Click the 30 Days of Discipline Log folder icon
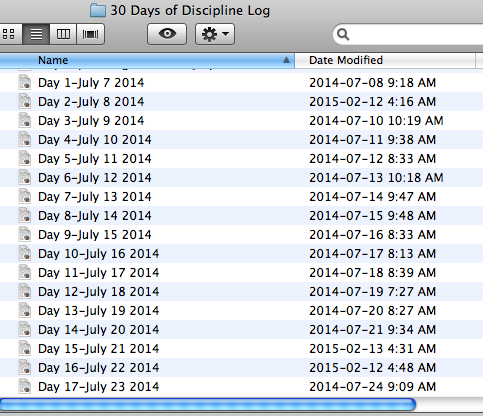Viewport: 483px width, 416px height. 98,10
